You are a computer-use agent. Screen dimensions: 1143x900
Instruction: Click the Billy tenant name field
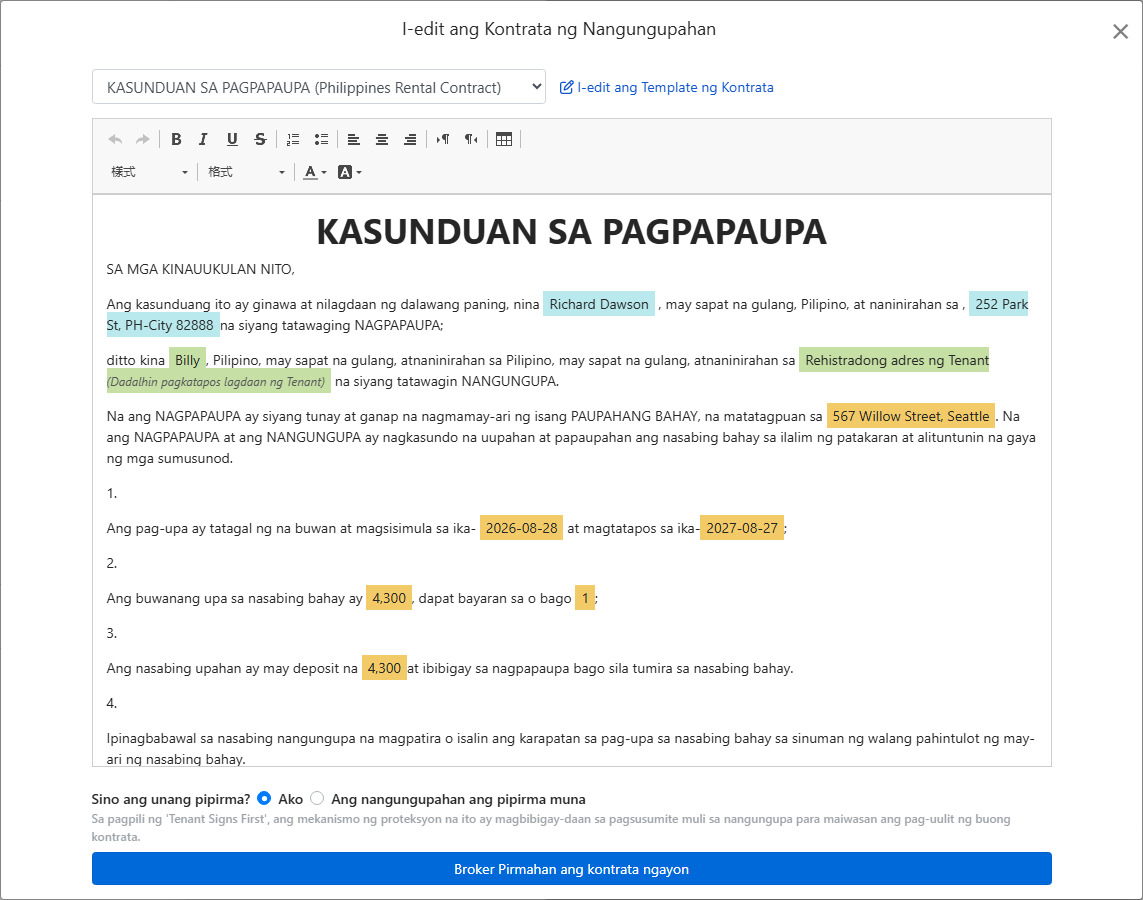[x=187, y=360]
